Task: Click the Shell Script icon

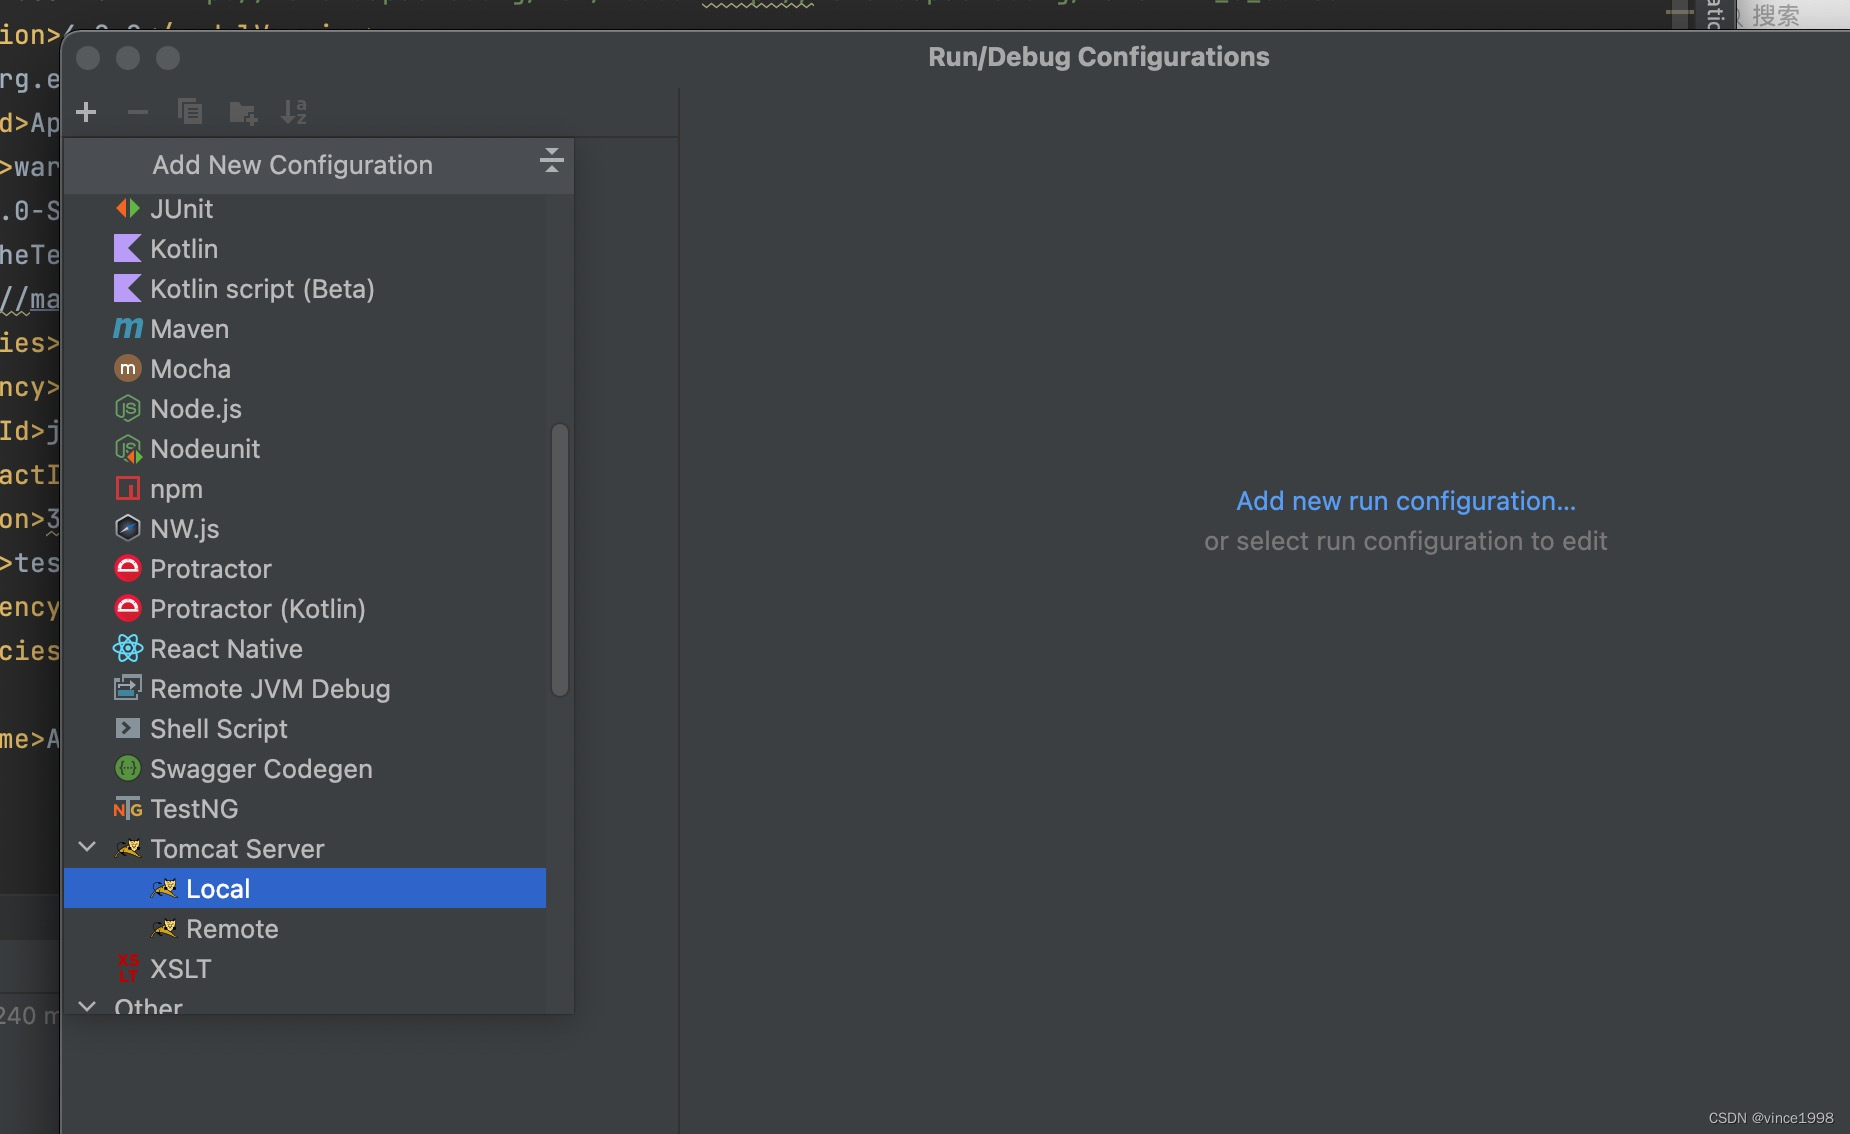Action: 128,728
